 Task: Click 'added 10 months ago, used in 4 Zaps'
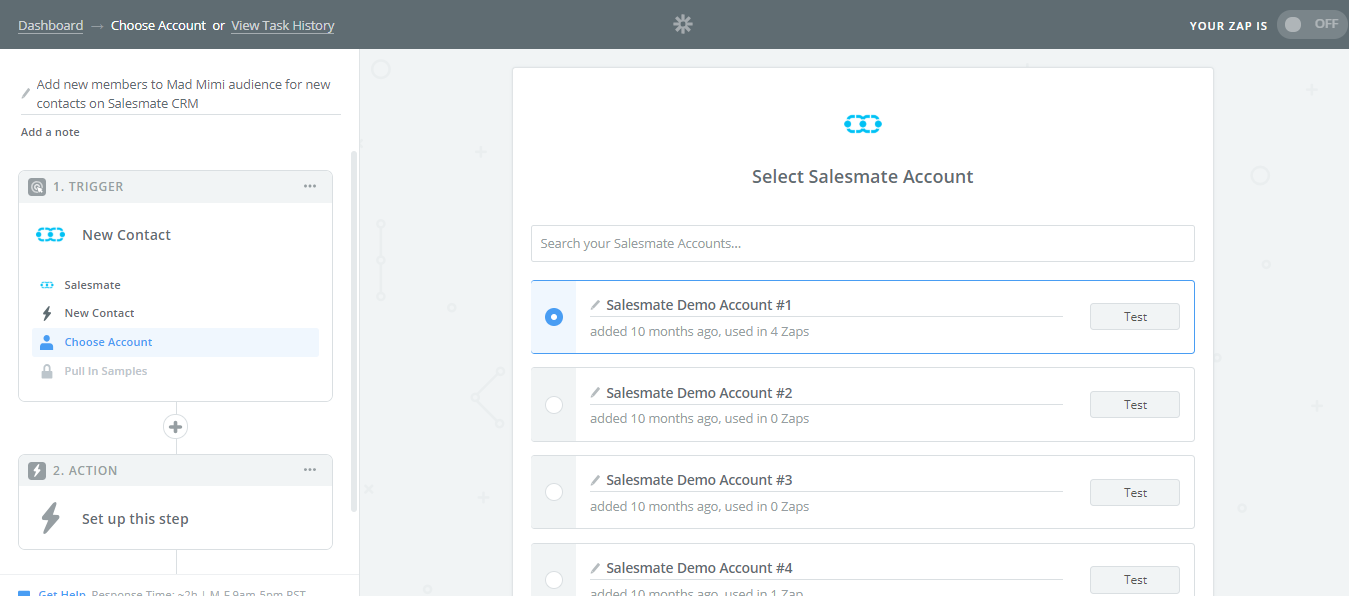[x=700, y=331]
